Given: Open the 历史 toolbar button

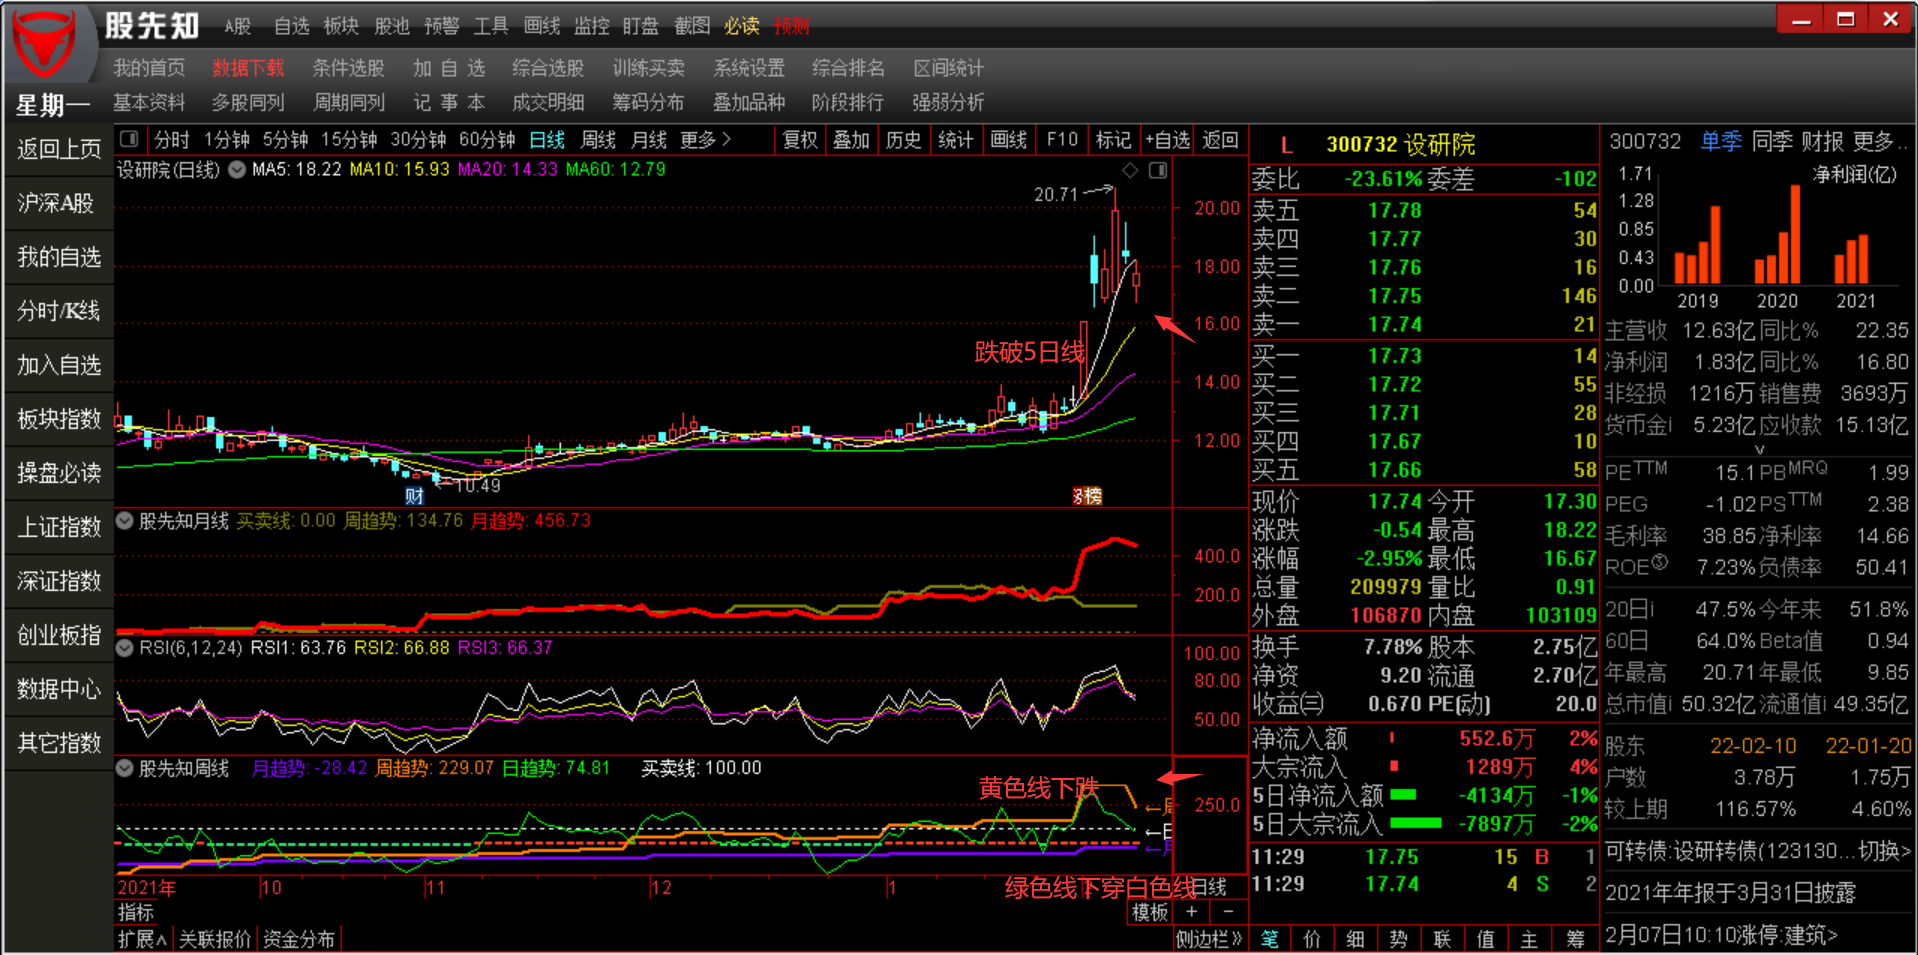Looking at the screenshot, I should click(904, 140).
